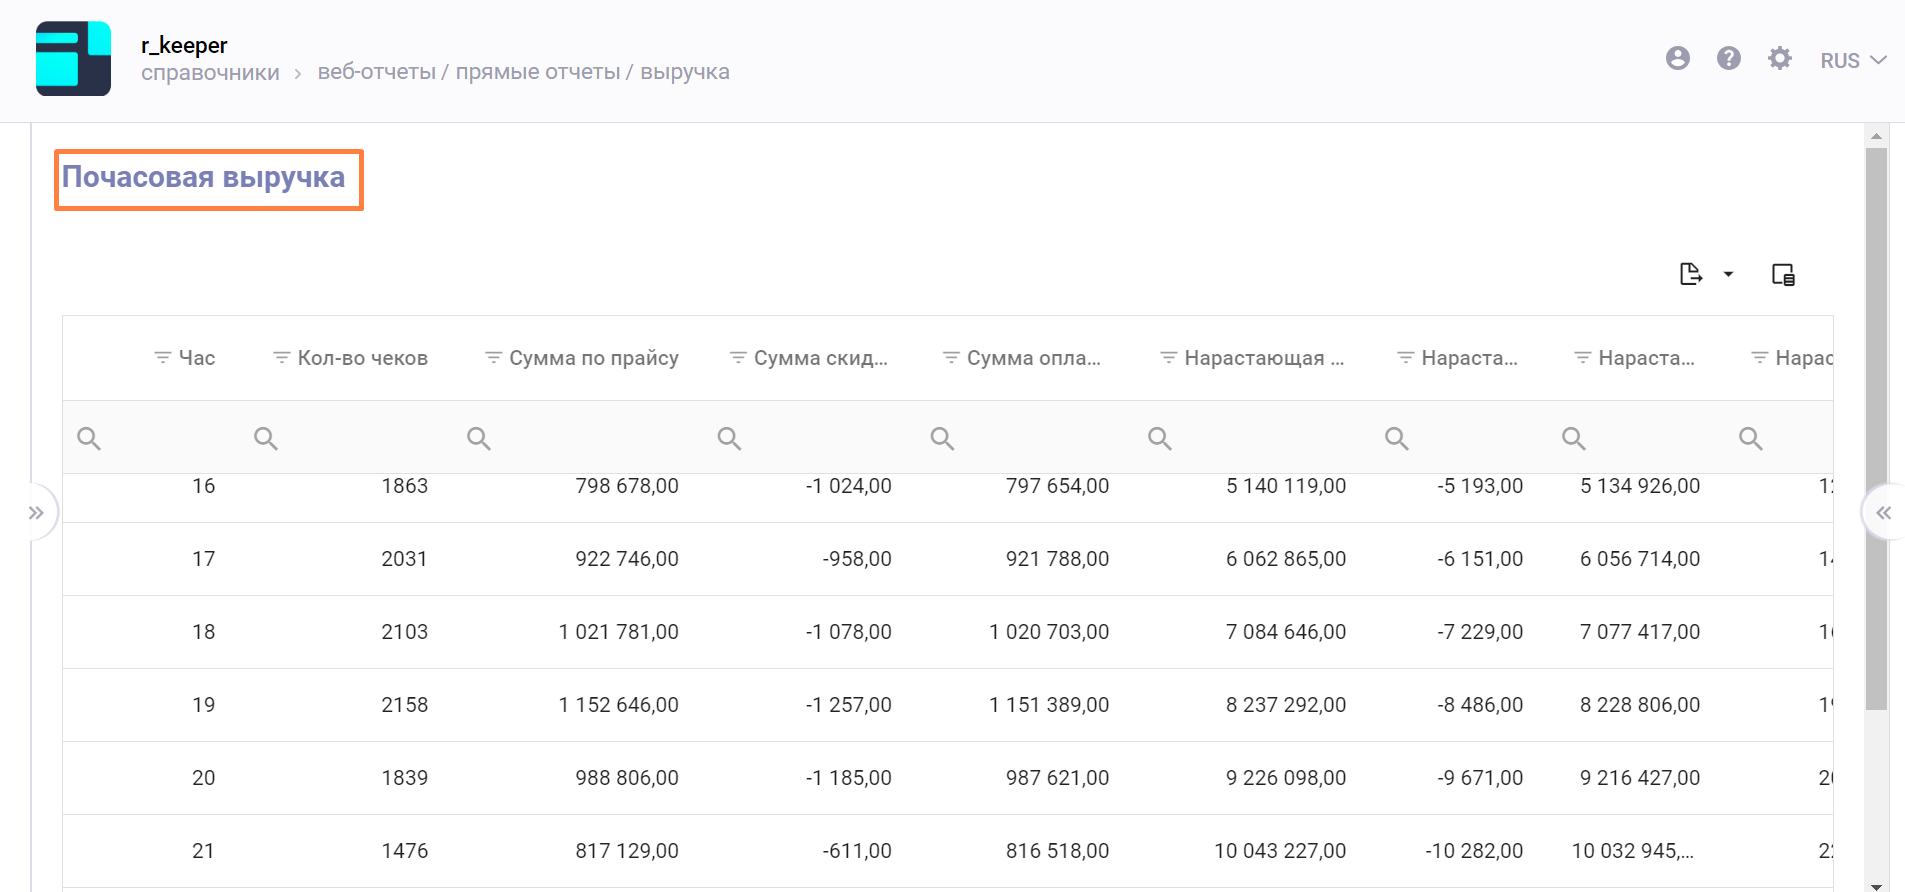1905x892 pixels.
Task: Sort by Нарастающая column header
Action: click(x=1263, y=358)
